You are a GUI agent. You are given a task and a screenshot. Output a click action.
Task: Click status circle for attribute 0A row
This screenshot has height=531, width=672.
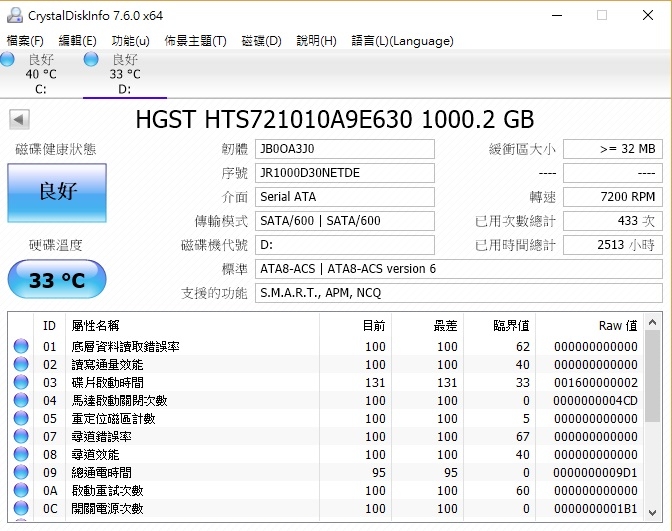tap(21, 490)
